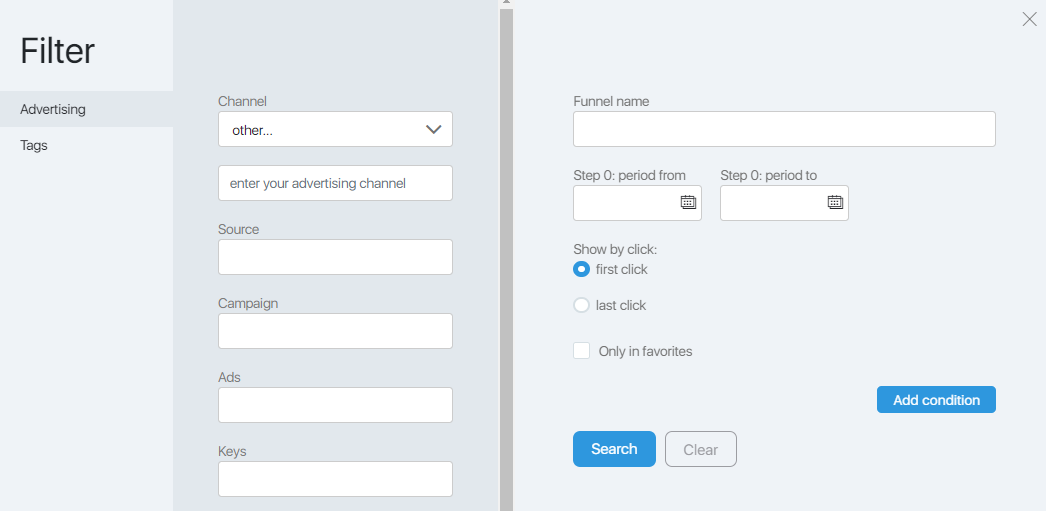
Task: Focus the Ads input field
Action: pos(335,405)
